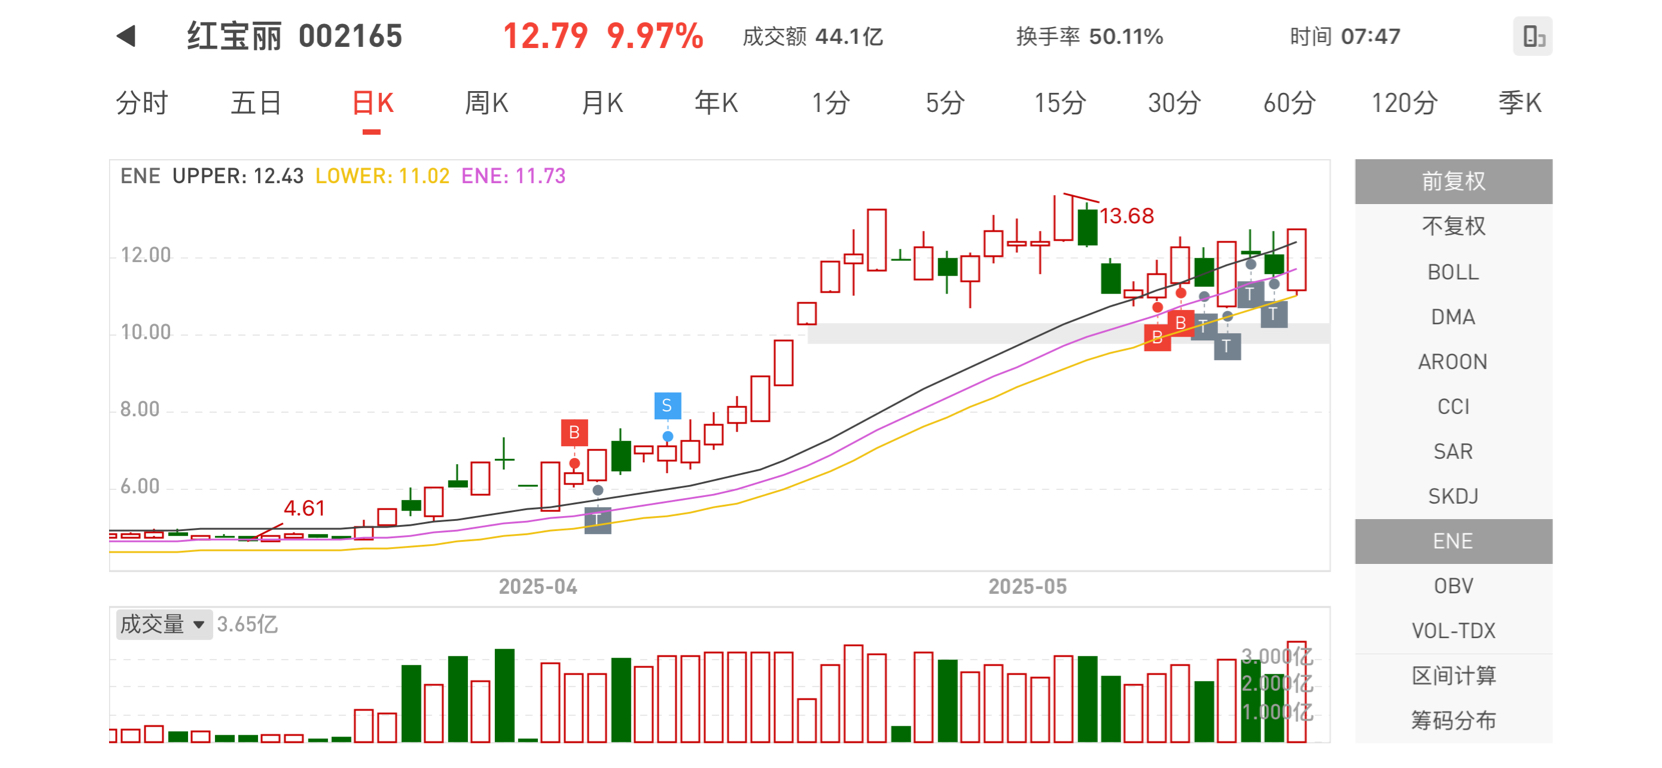Select the red B marker near 2025-04
Image resolution: width=1662 pixels, height=768 pixels.
click(x=574, y=433)
